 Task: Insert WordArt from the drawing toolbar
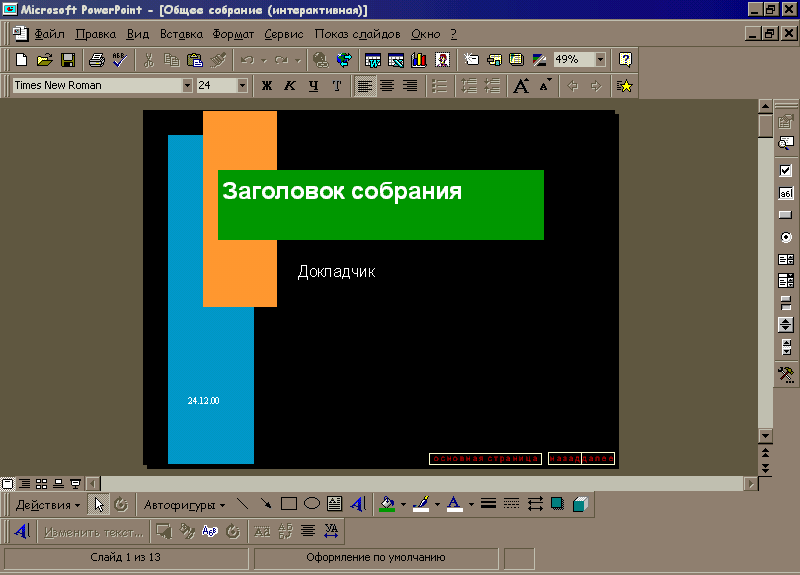pyautogui.click(x=358, y=505)
